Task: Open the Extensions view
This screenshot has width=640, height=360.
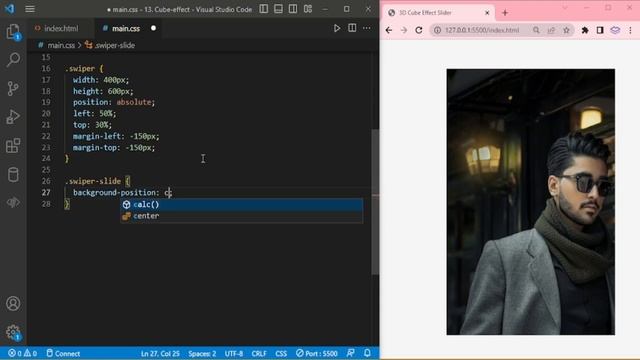Action: [x=13, y=145]
